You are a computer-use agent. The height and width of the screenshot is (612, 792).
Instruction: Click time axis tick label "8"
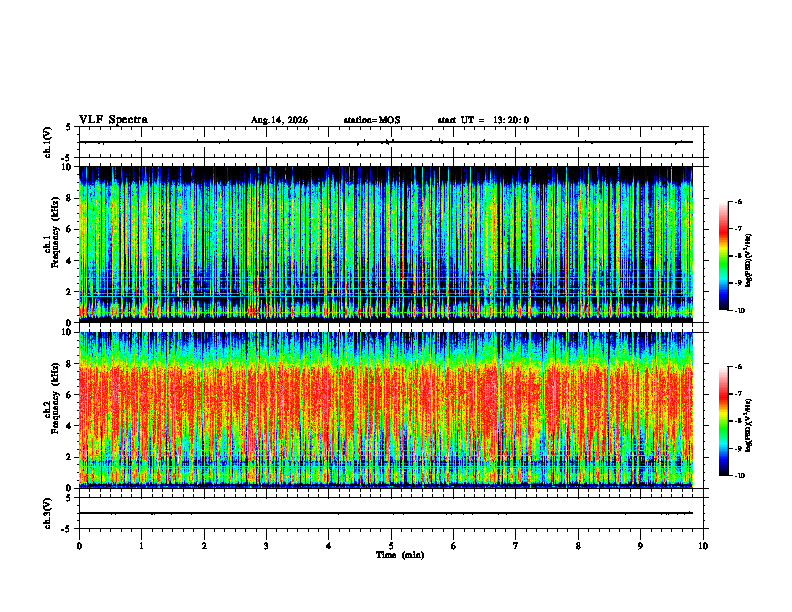point(578,546)
